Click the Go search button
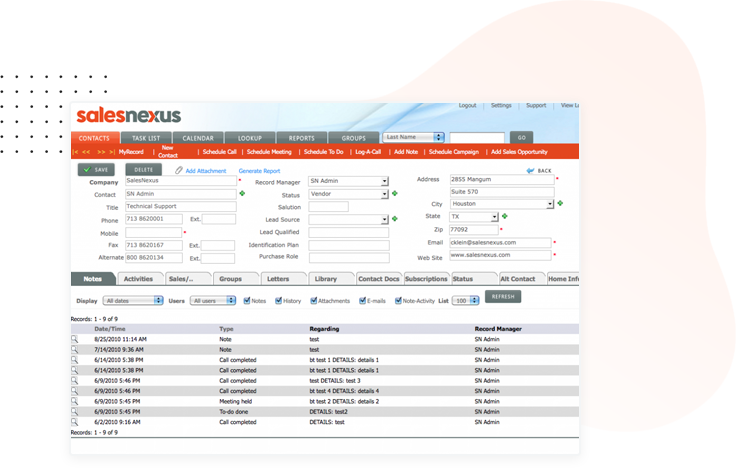 (x=521, y=138)
